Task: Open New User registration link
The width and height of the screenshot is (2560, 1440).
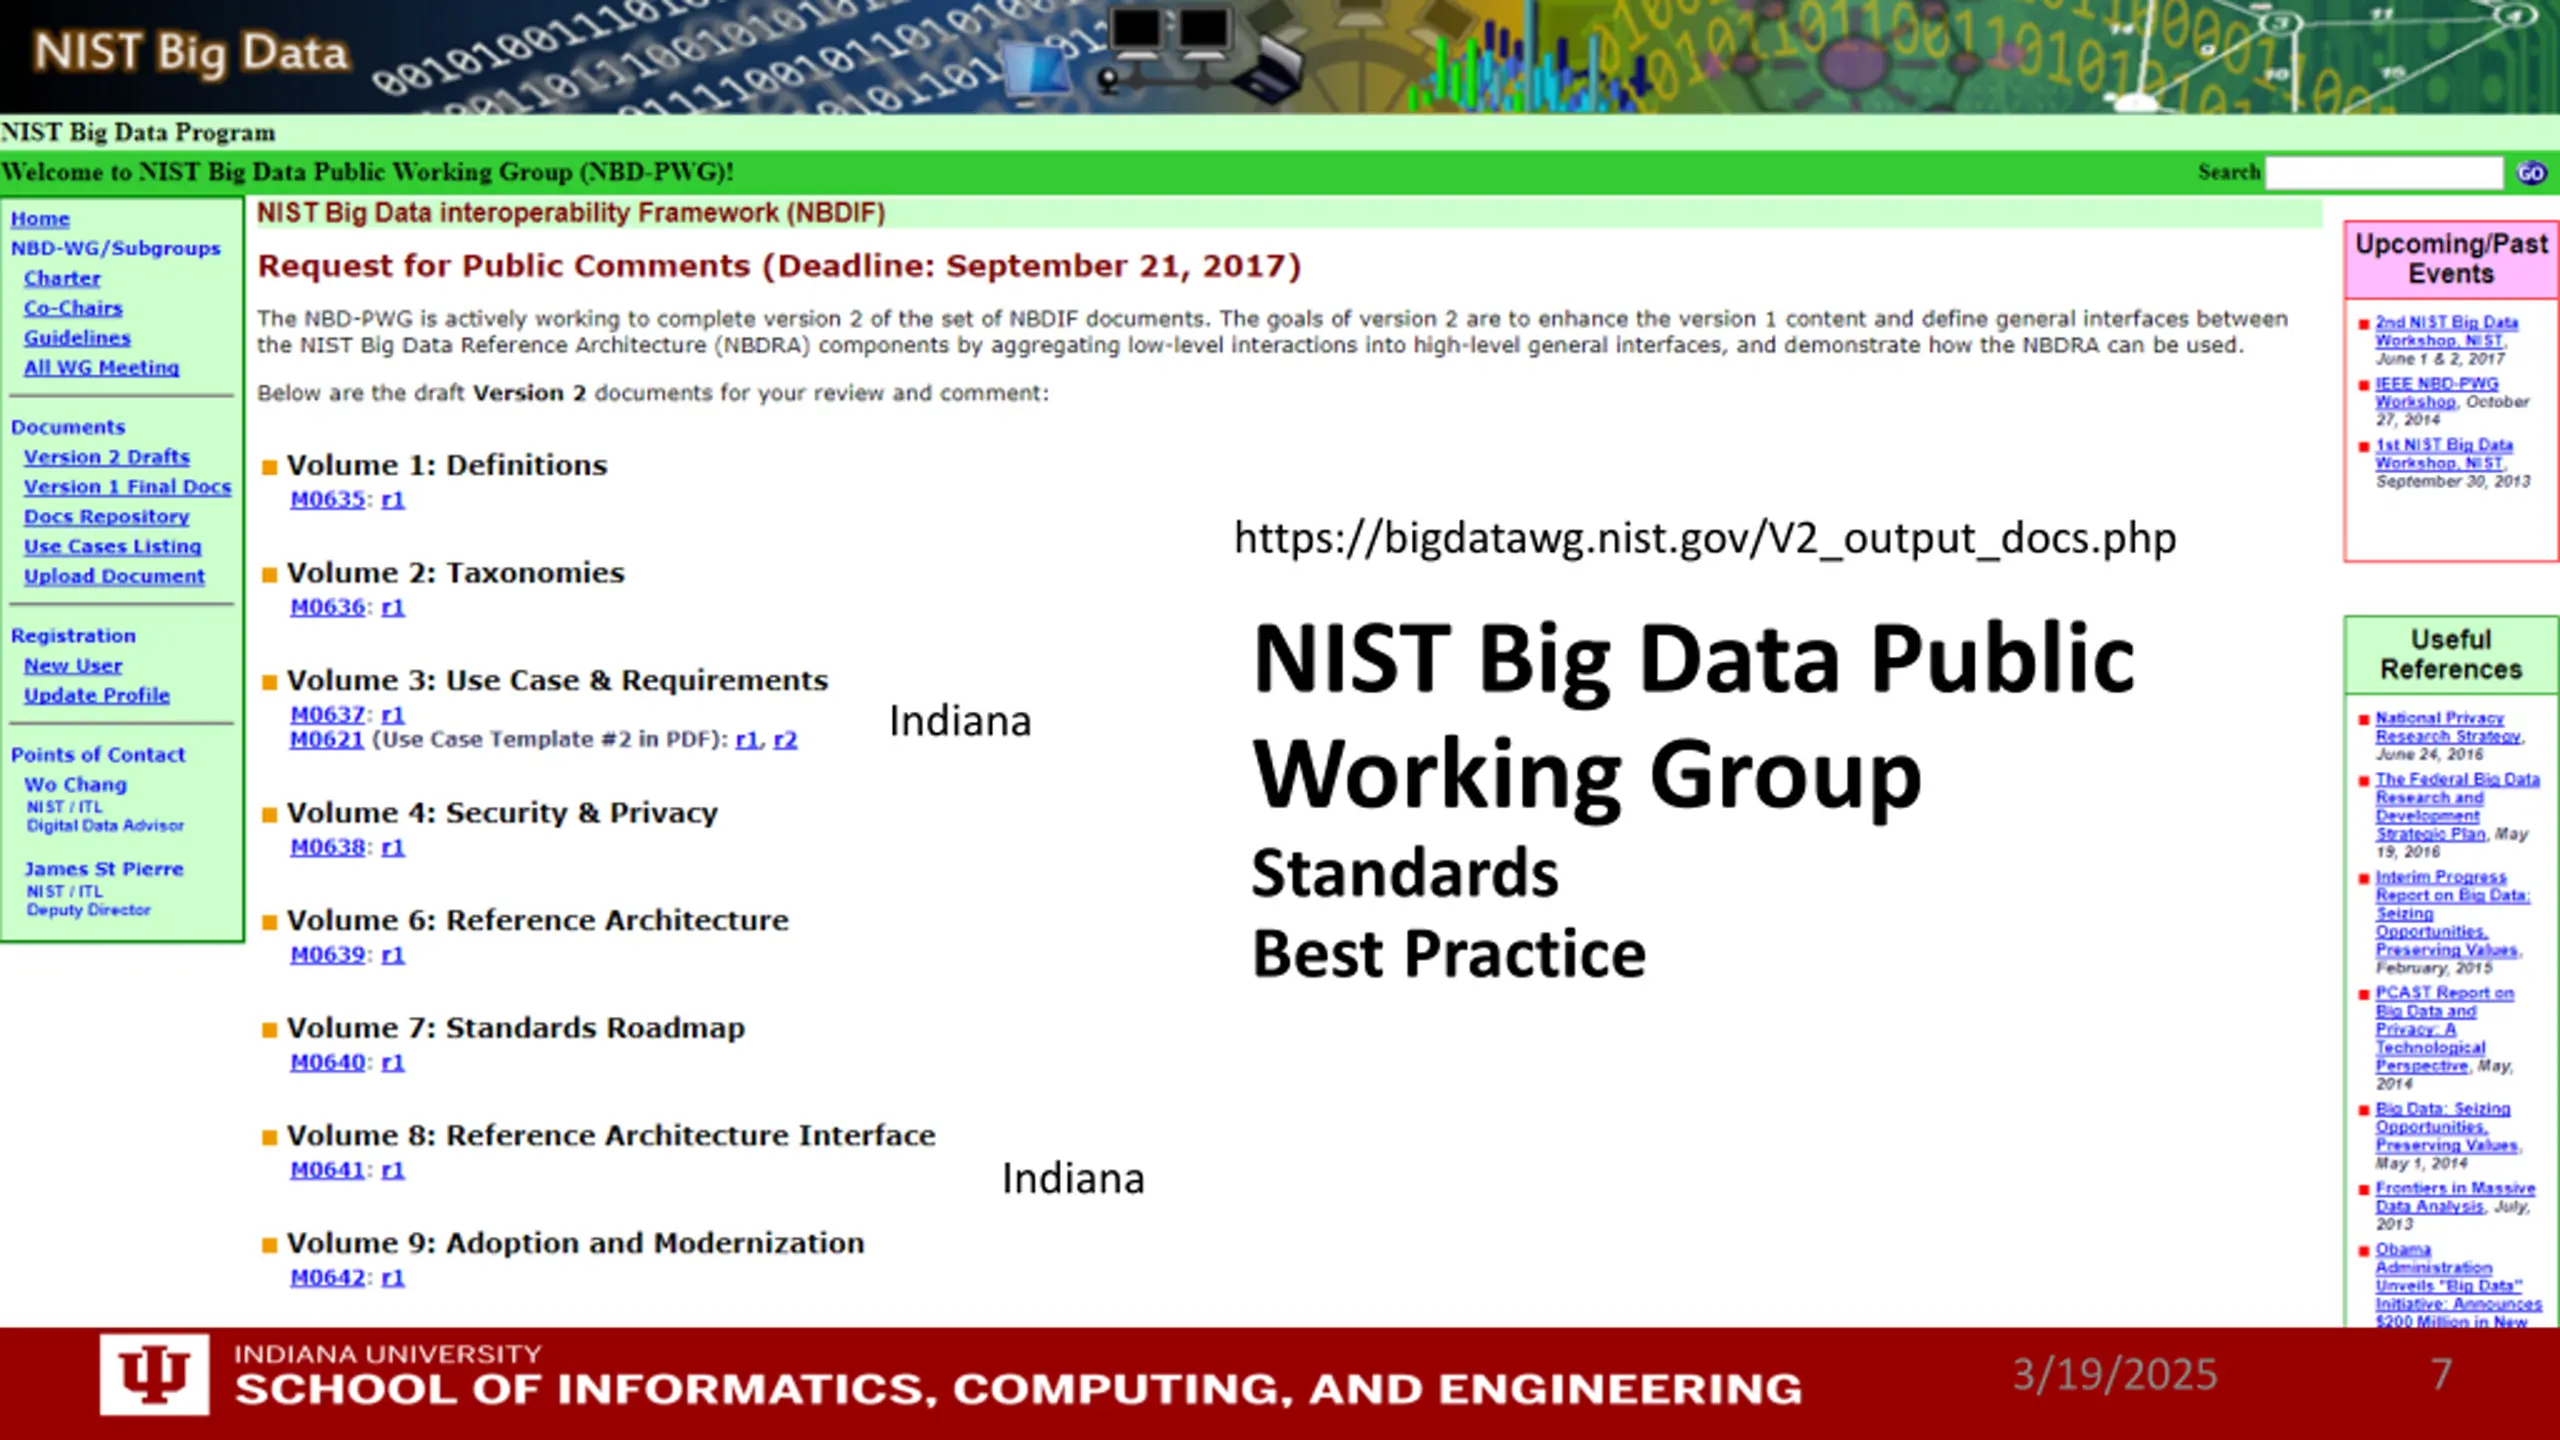Action: (x=73, y=666)
